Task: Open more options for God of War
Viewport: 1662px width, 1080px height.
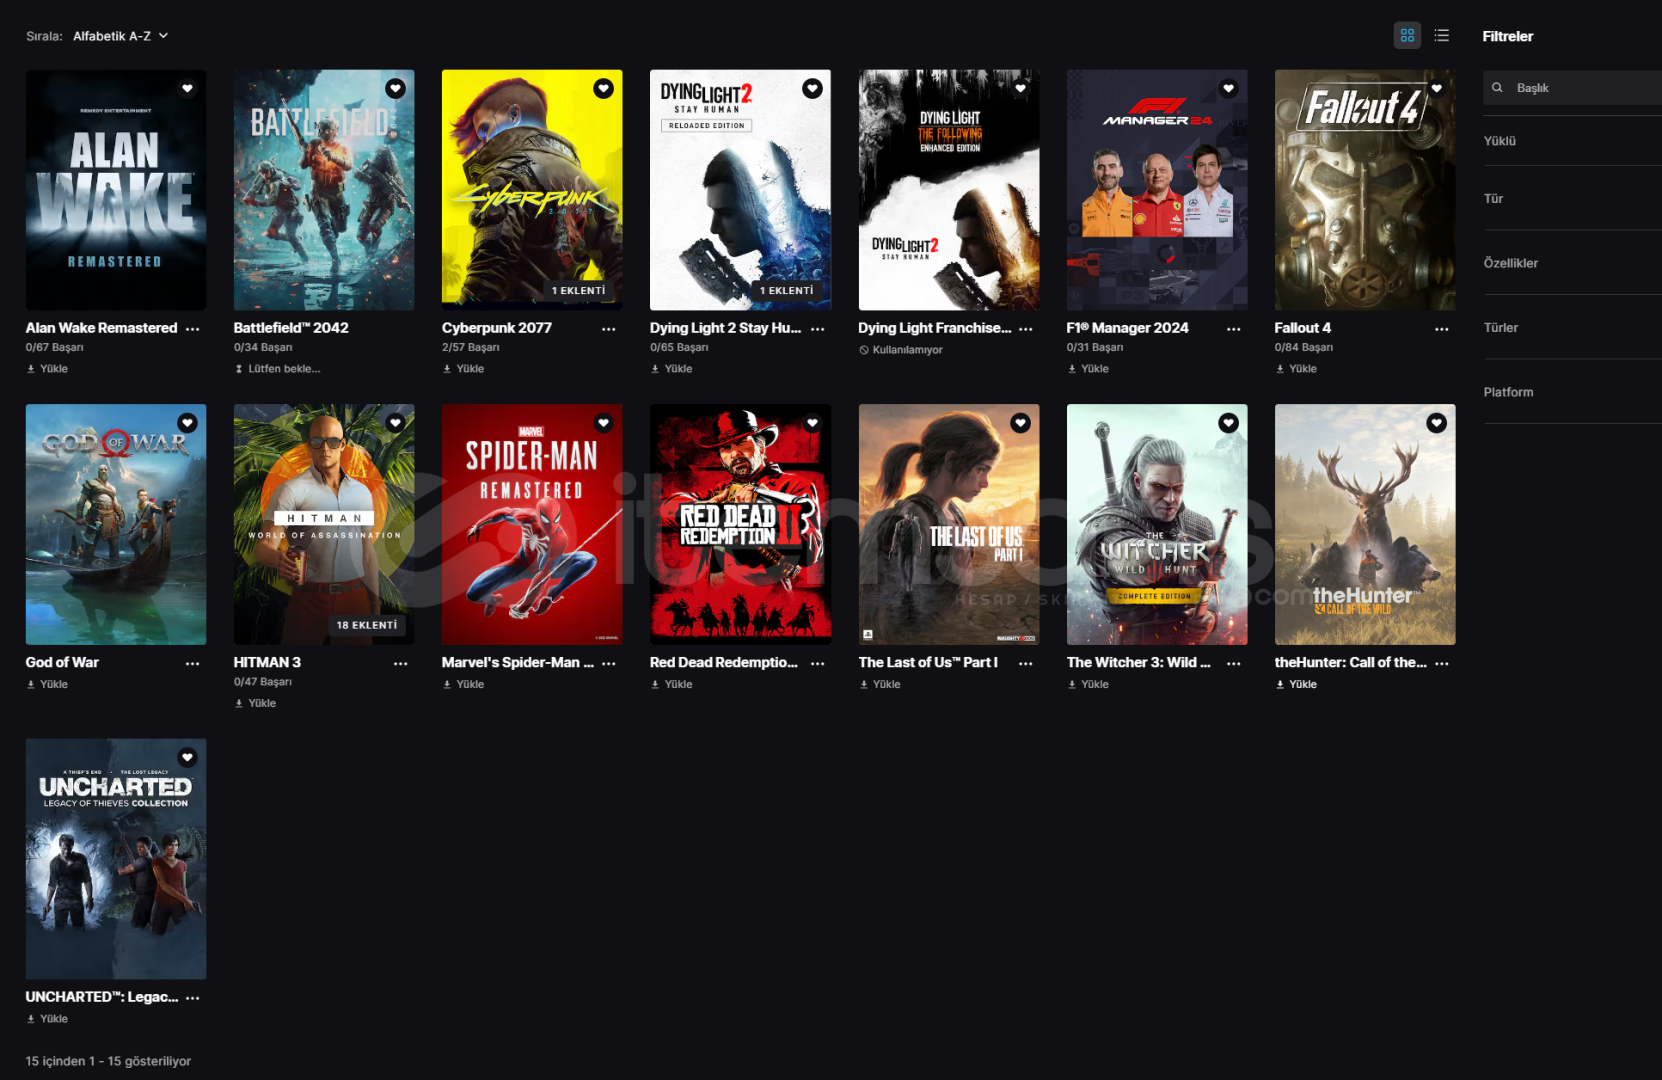Action: (193, 664)
